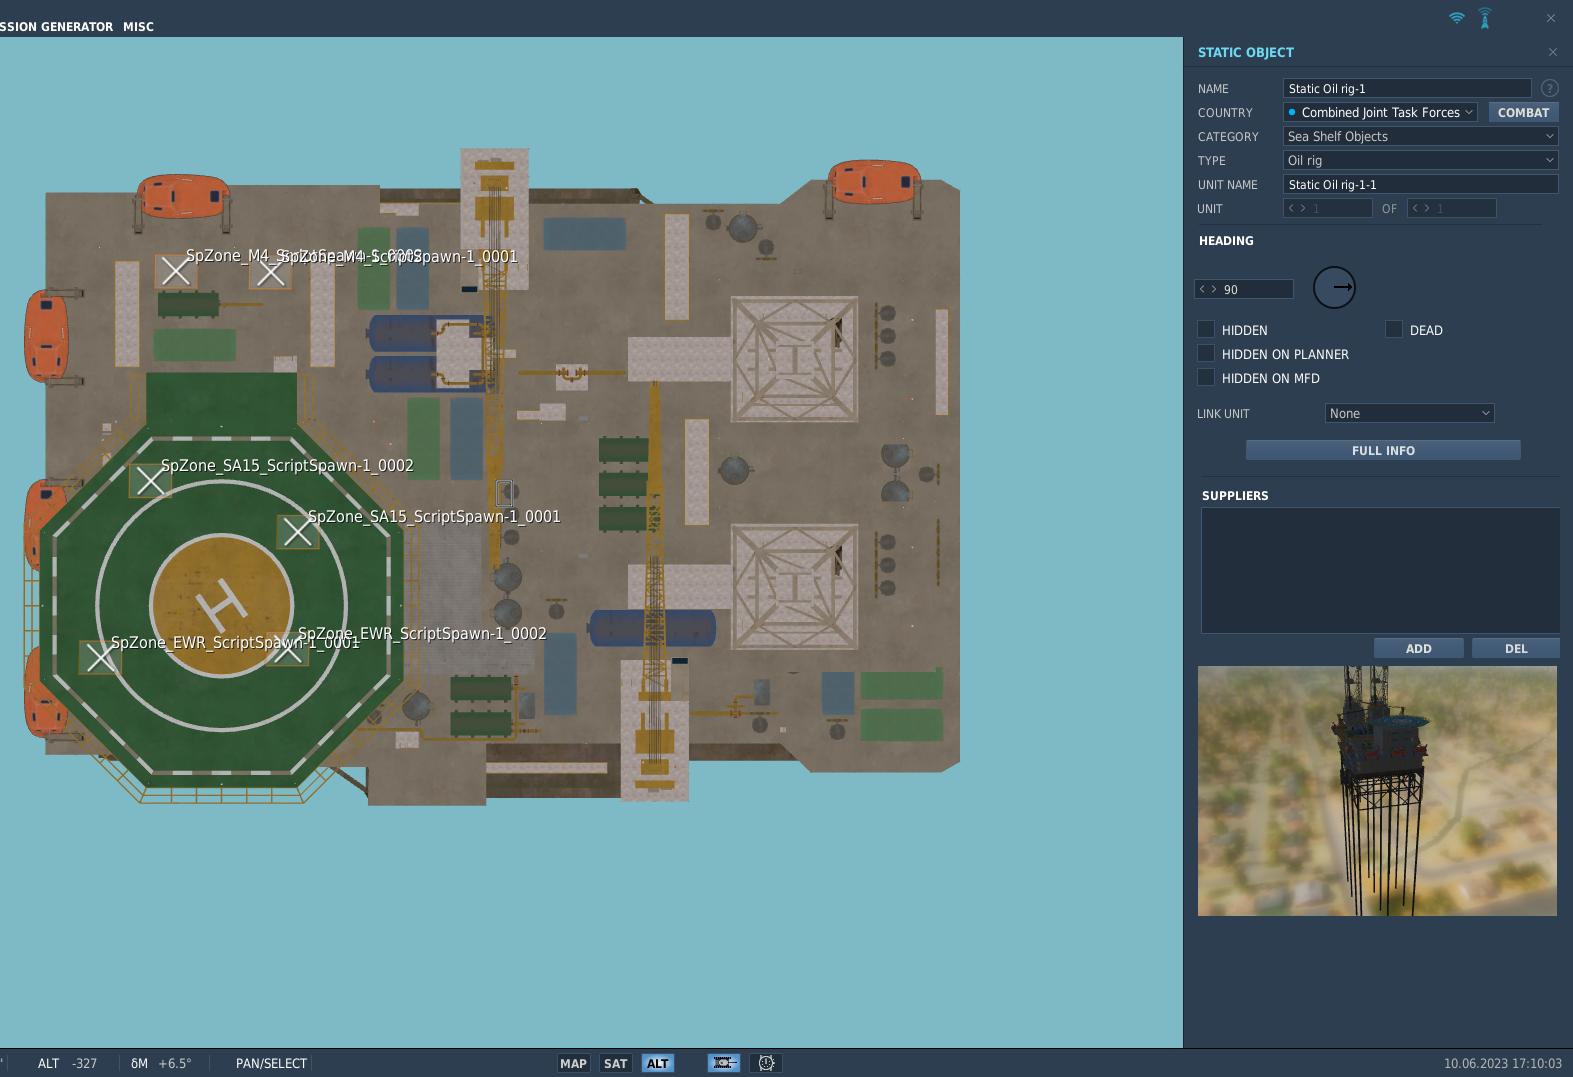Click the heading compass dial

1334,288
